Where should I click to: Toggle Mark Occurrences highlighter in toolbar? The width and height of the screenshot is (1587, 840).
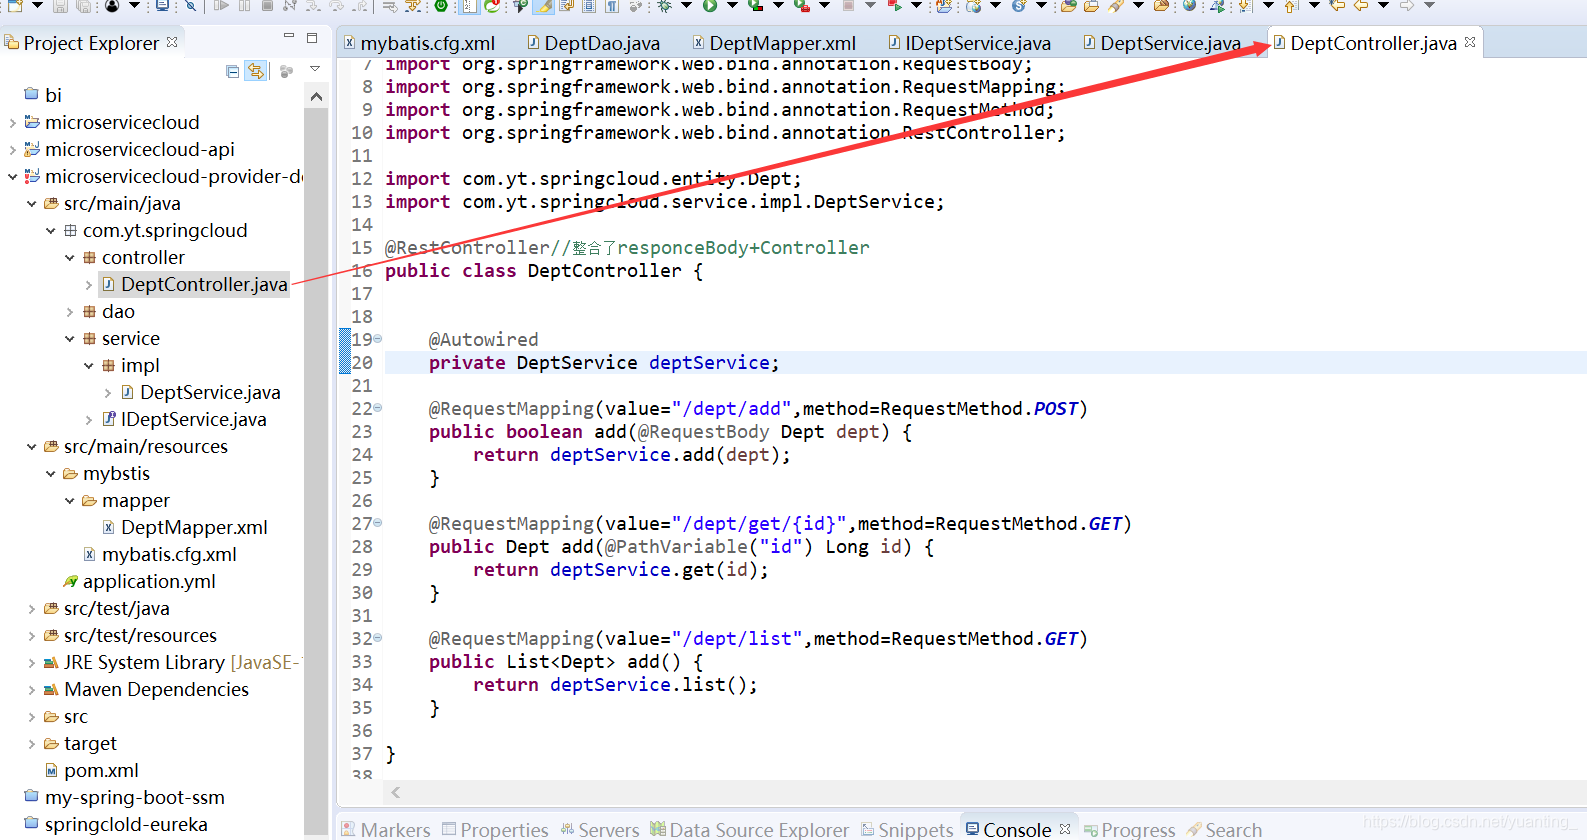[x=543, y=6]
